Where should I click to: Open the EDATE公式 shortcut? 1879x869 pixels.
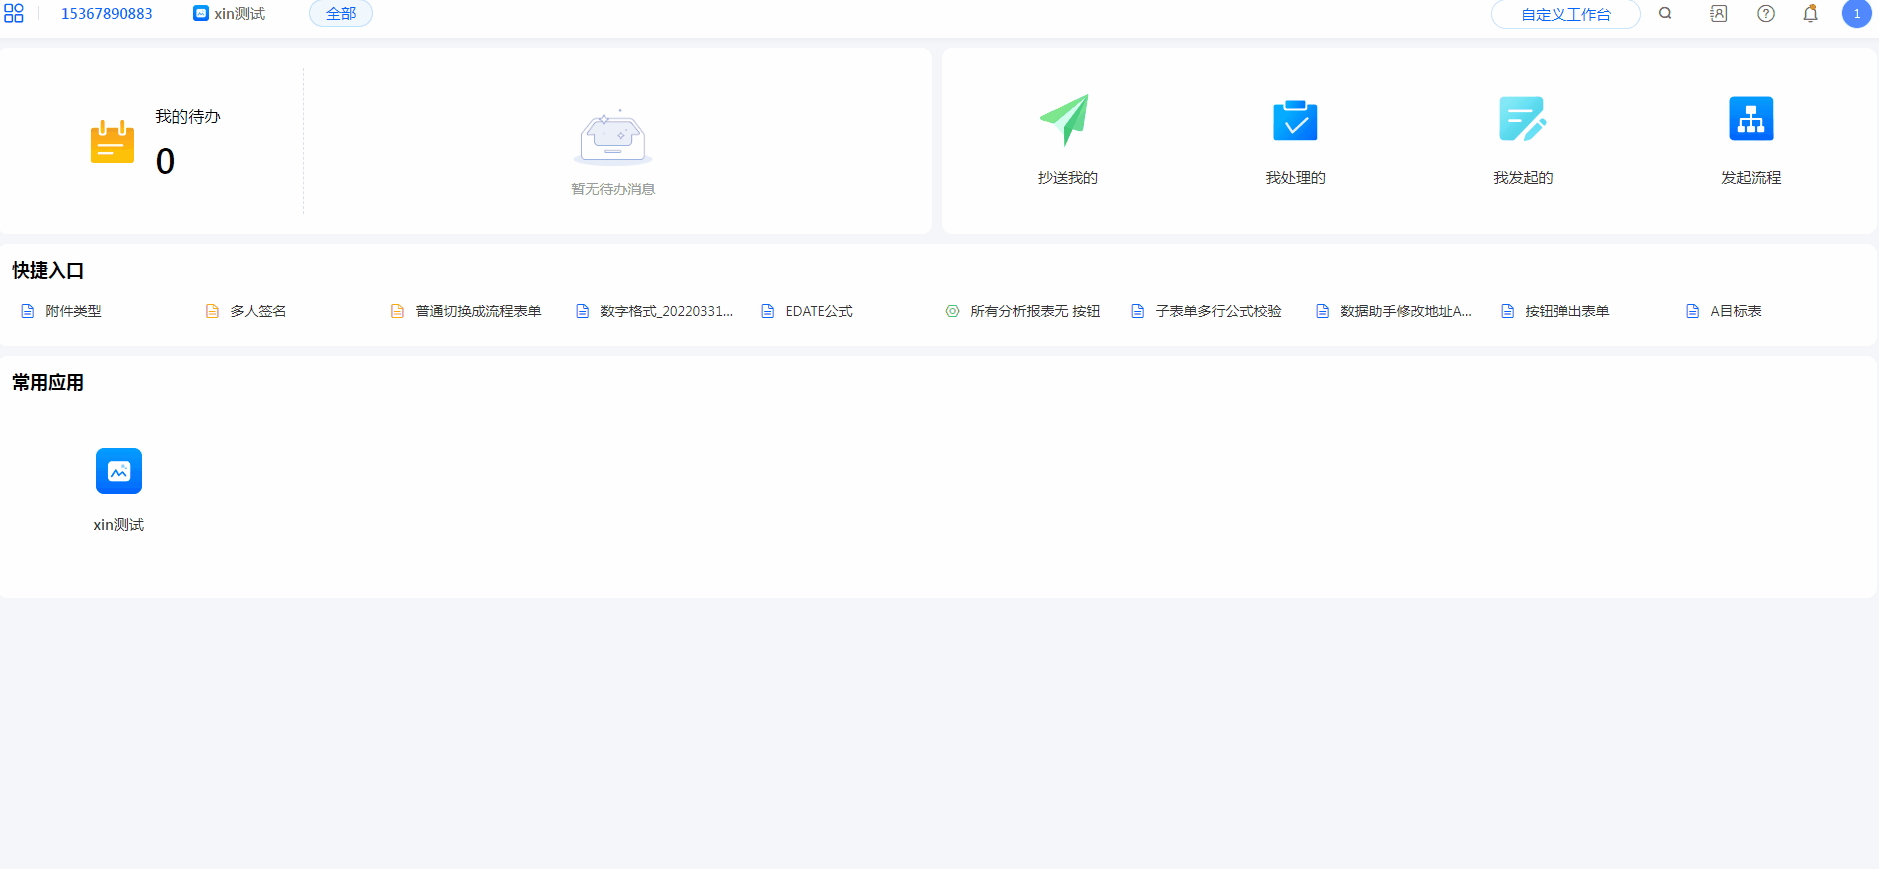[818, 311]
